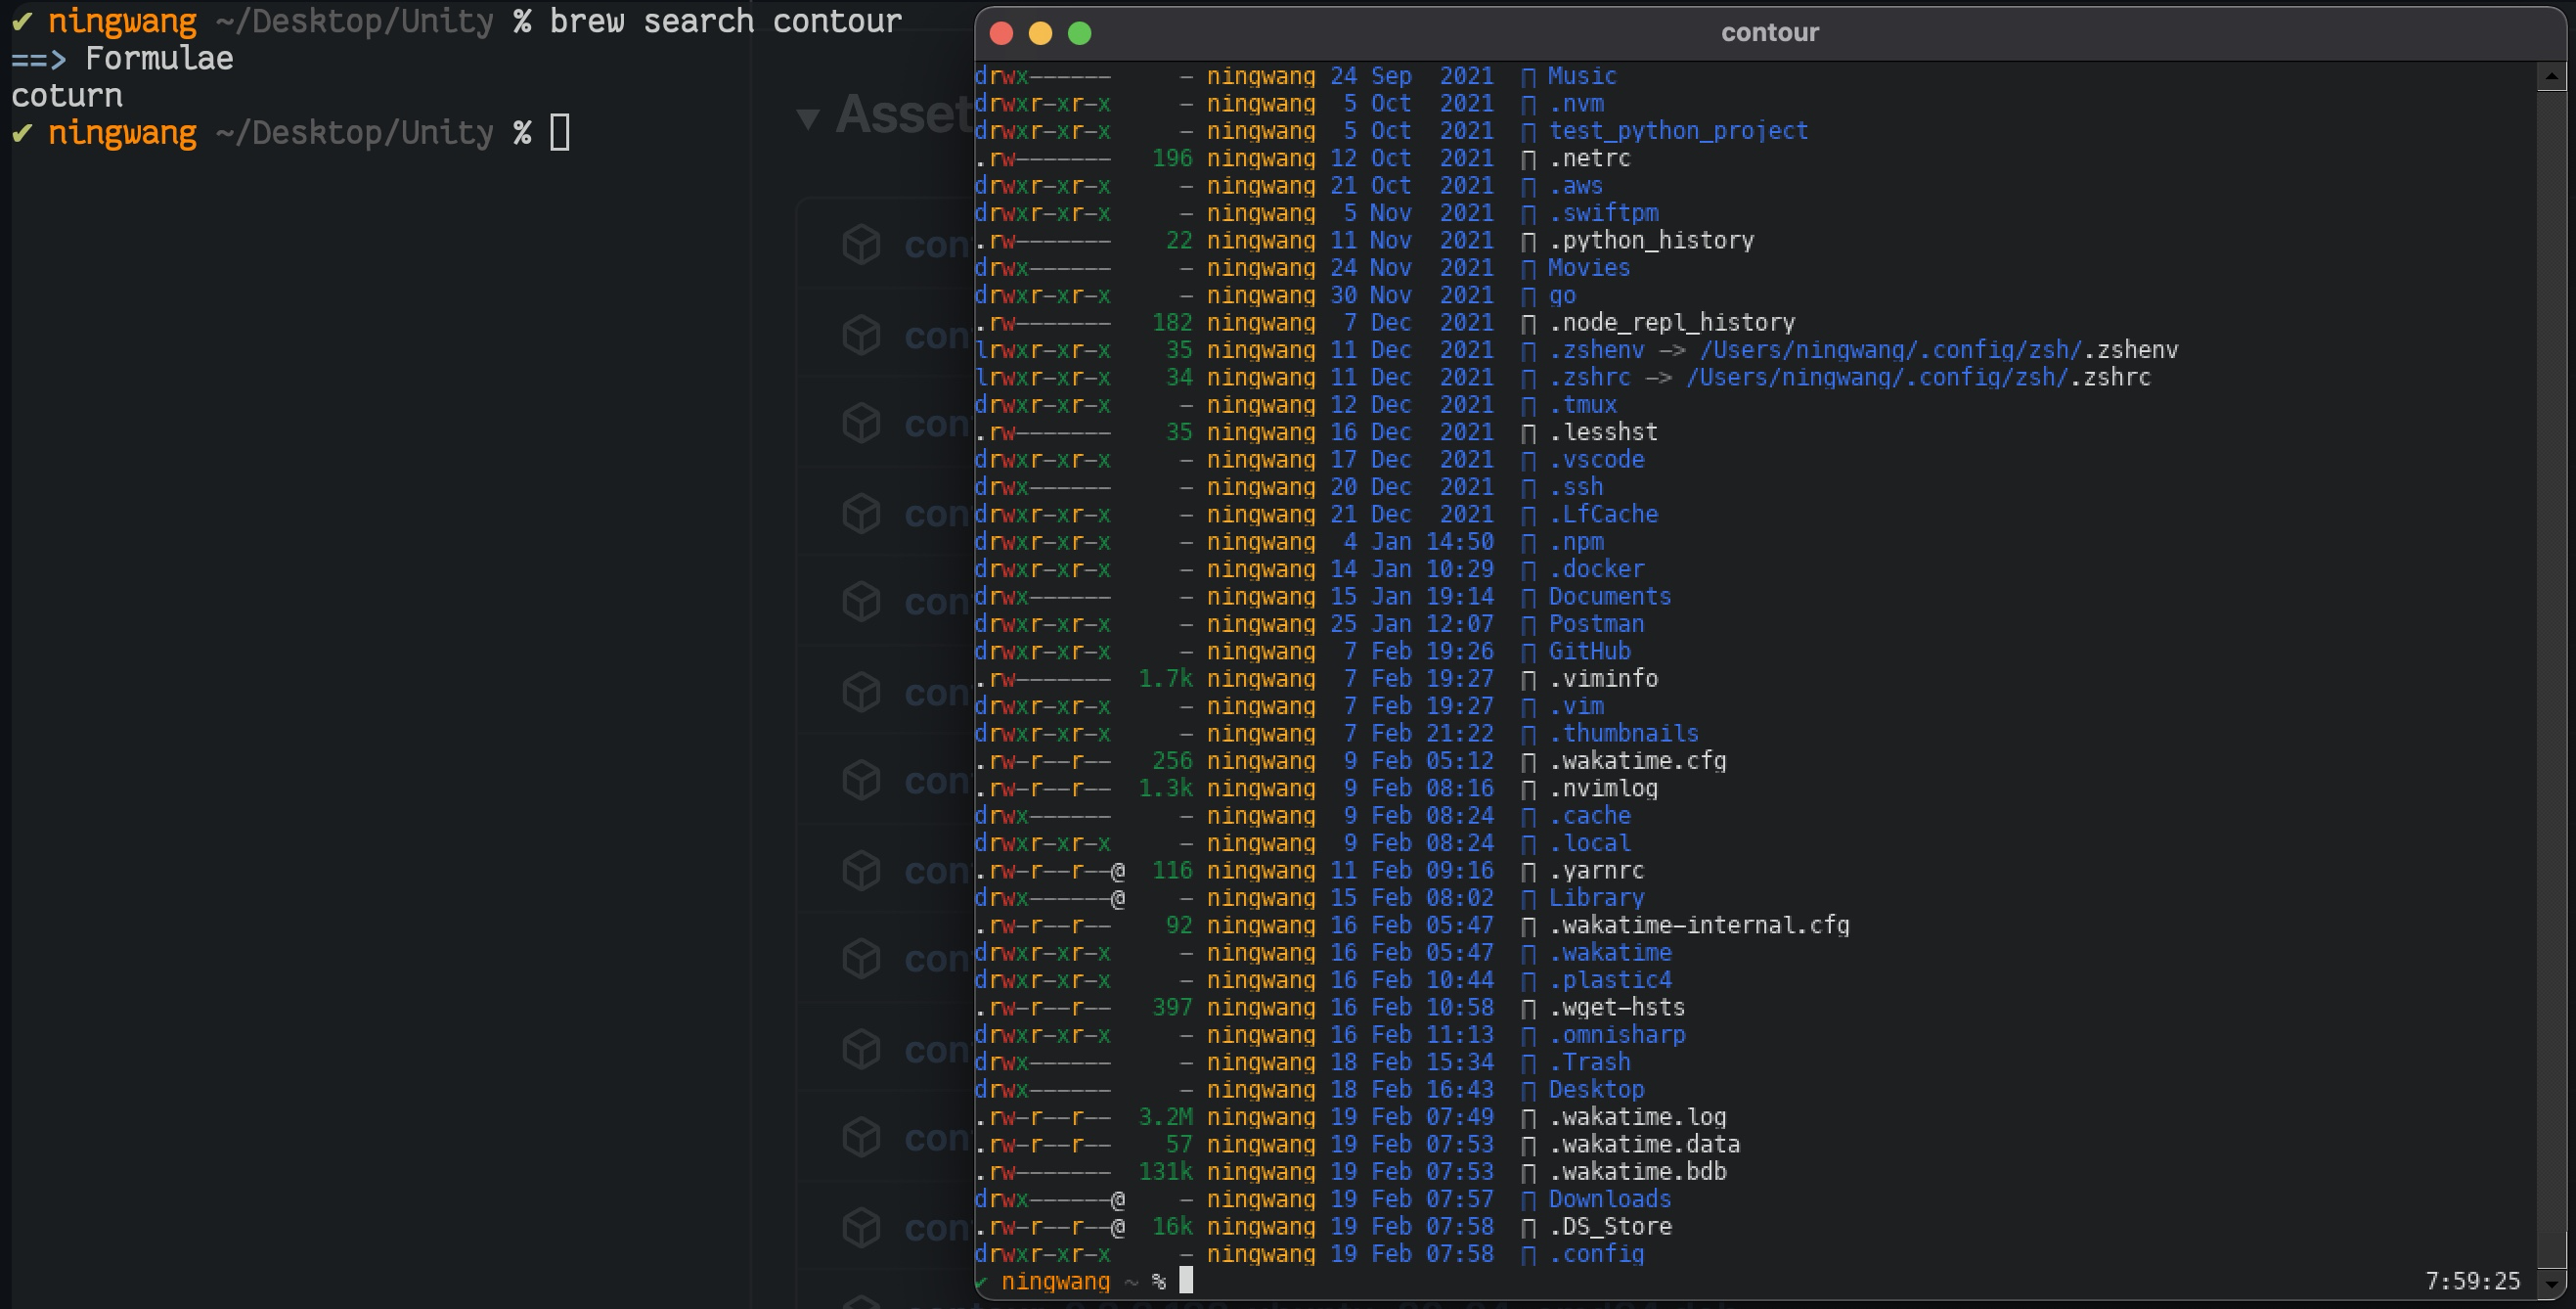The image size is (2576, 1309).
Task: Click the topmost package cube icon under Assets
Action: [861, 244]
